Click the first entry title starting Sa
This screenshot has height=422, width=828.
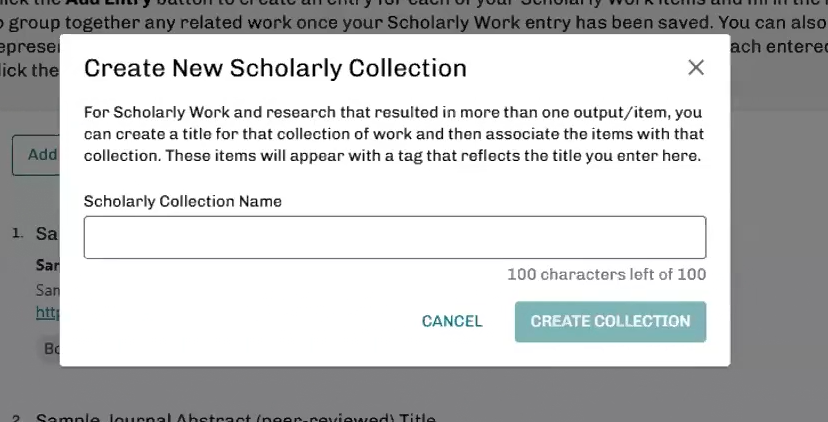tap(46, 234)
